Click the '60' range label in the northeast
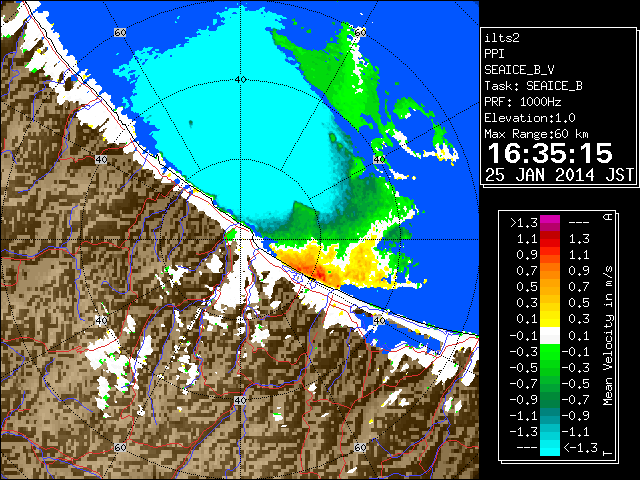Viewport: 640px width, 480px height. pyautogui.click(x=360, y=32)
